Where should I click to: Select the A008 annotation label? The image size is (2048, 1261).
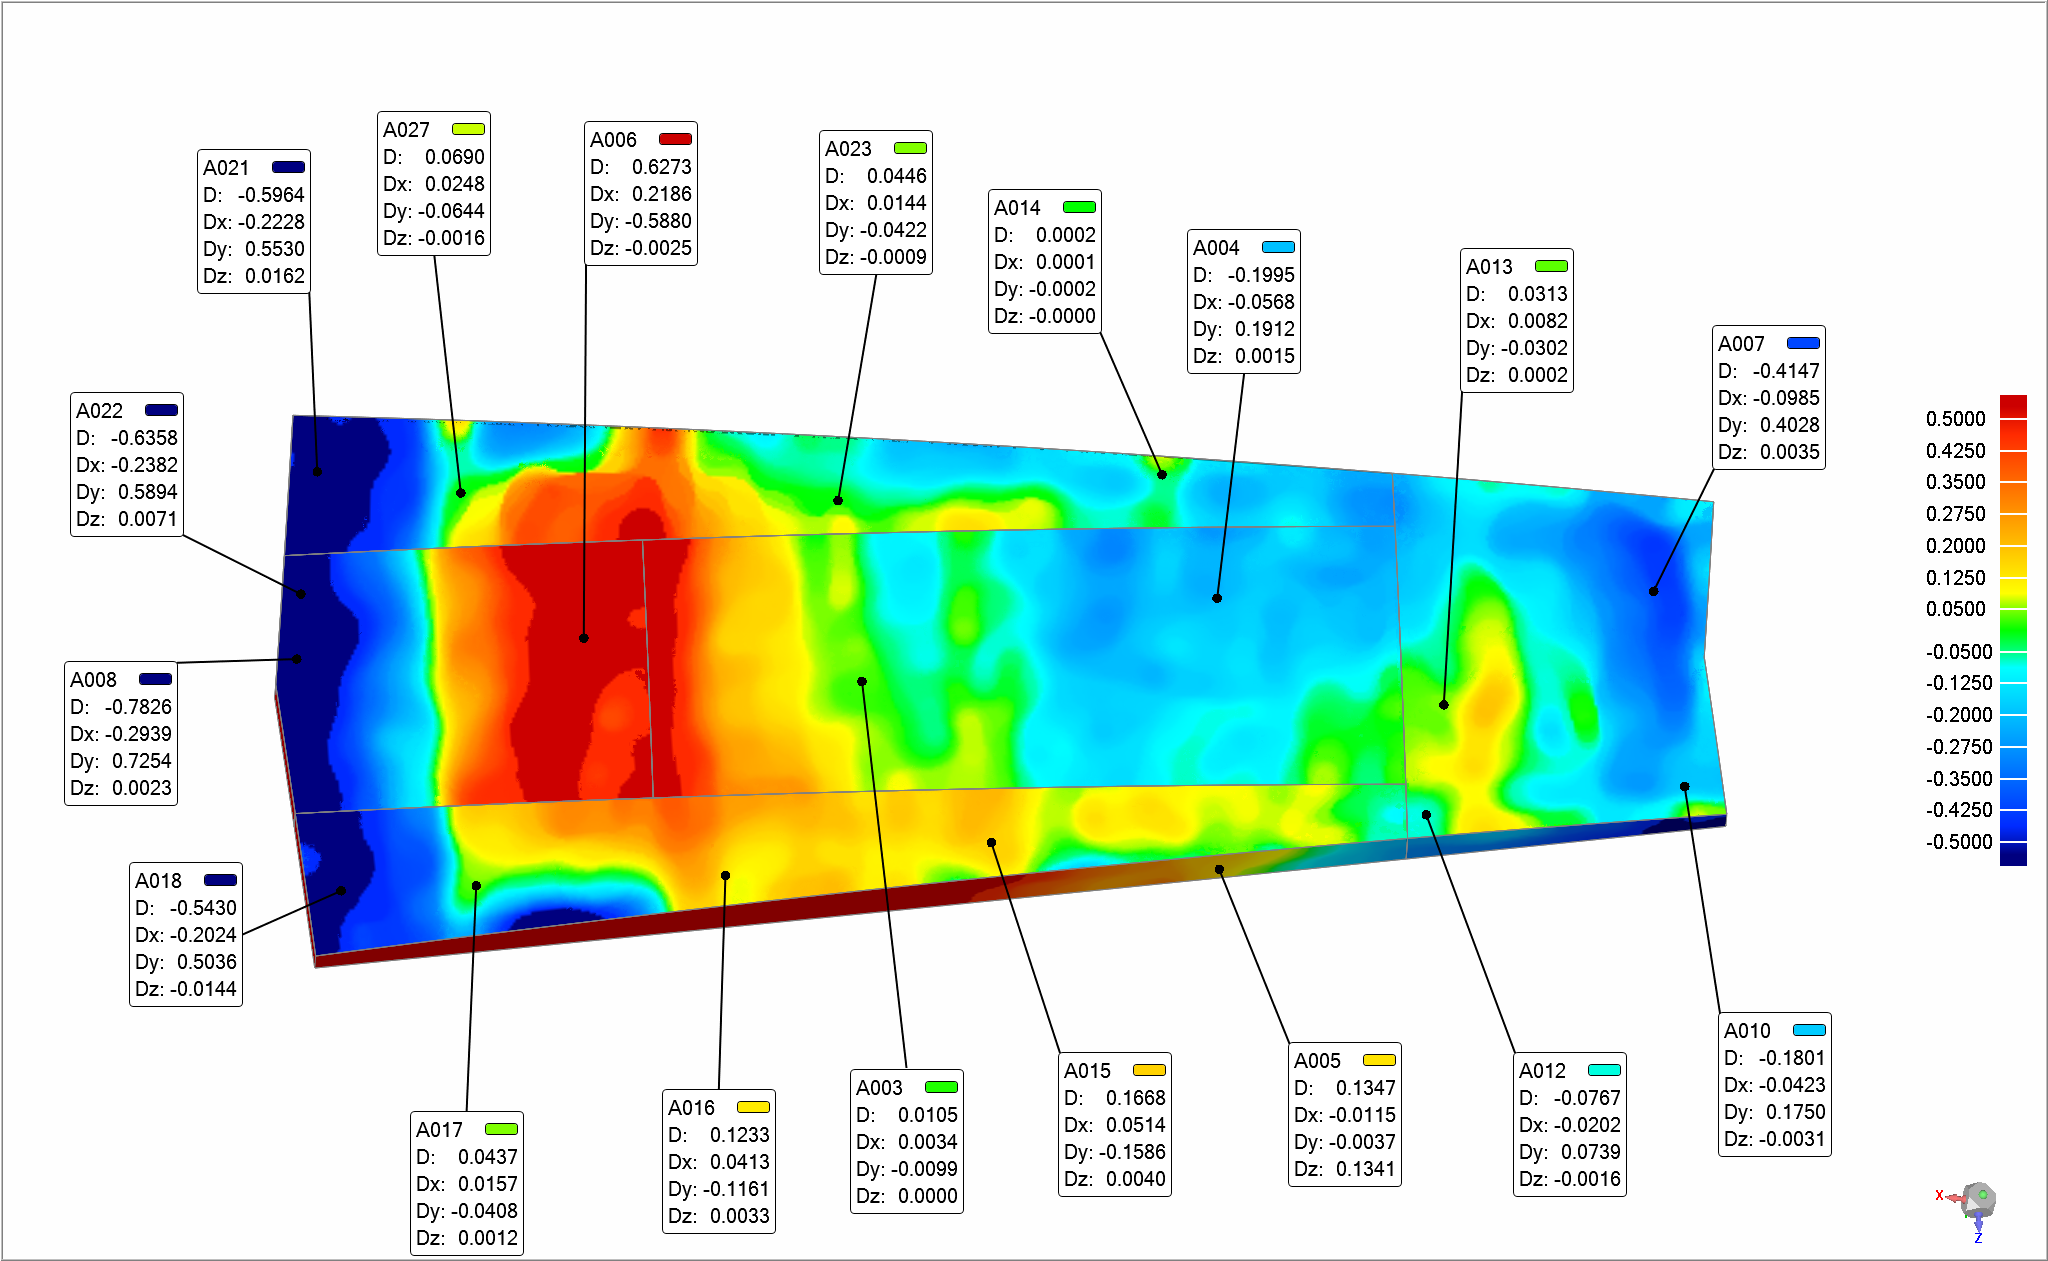click(x=121, y=733)
